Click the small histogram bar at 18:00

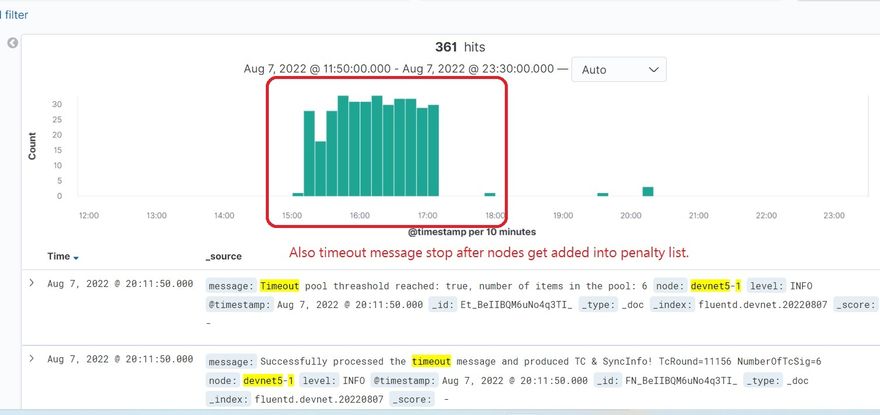coord(490,194)
